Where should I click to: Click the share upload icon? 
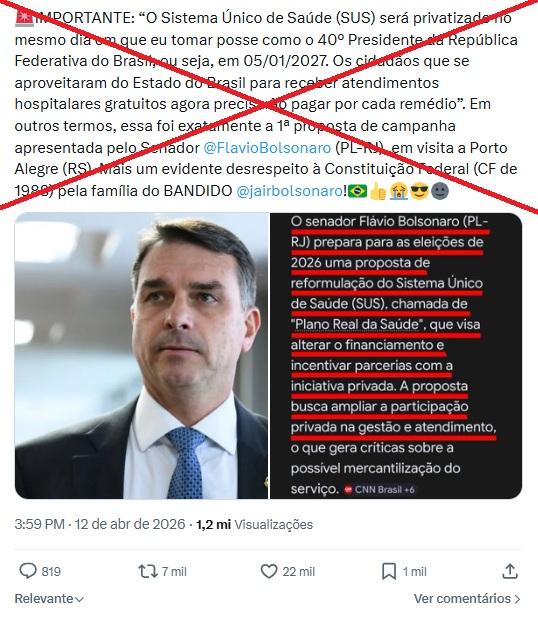click(510, 571)
